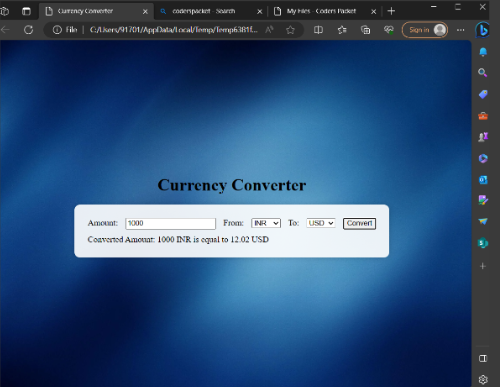Click the Read aloud icon
The image size is (500, 387).
coord(269,30)
